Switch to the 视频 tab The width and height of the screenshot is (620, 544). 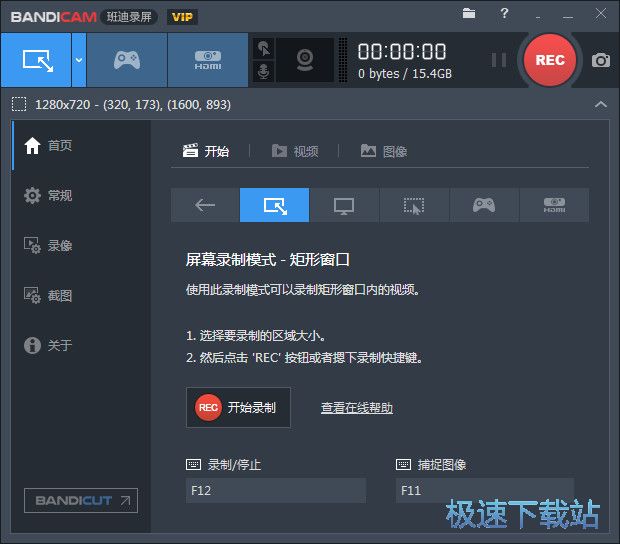pyautogui.click(x=295, y=151)
